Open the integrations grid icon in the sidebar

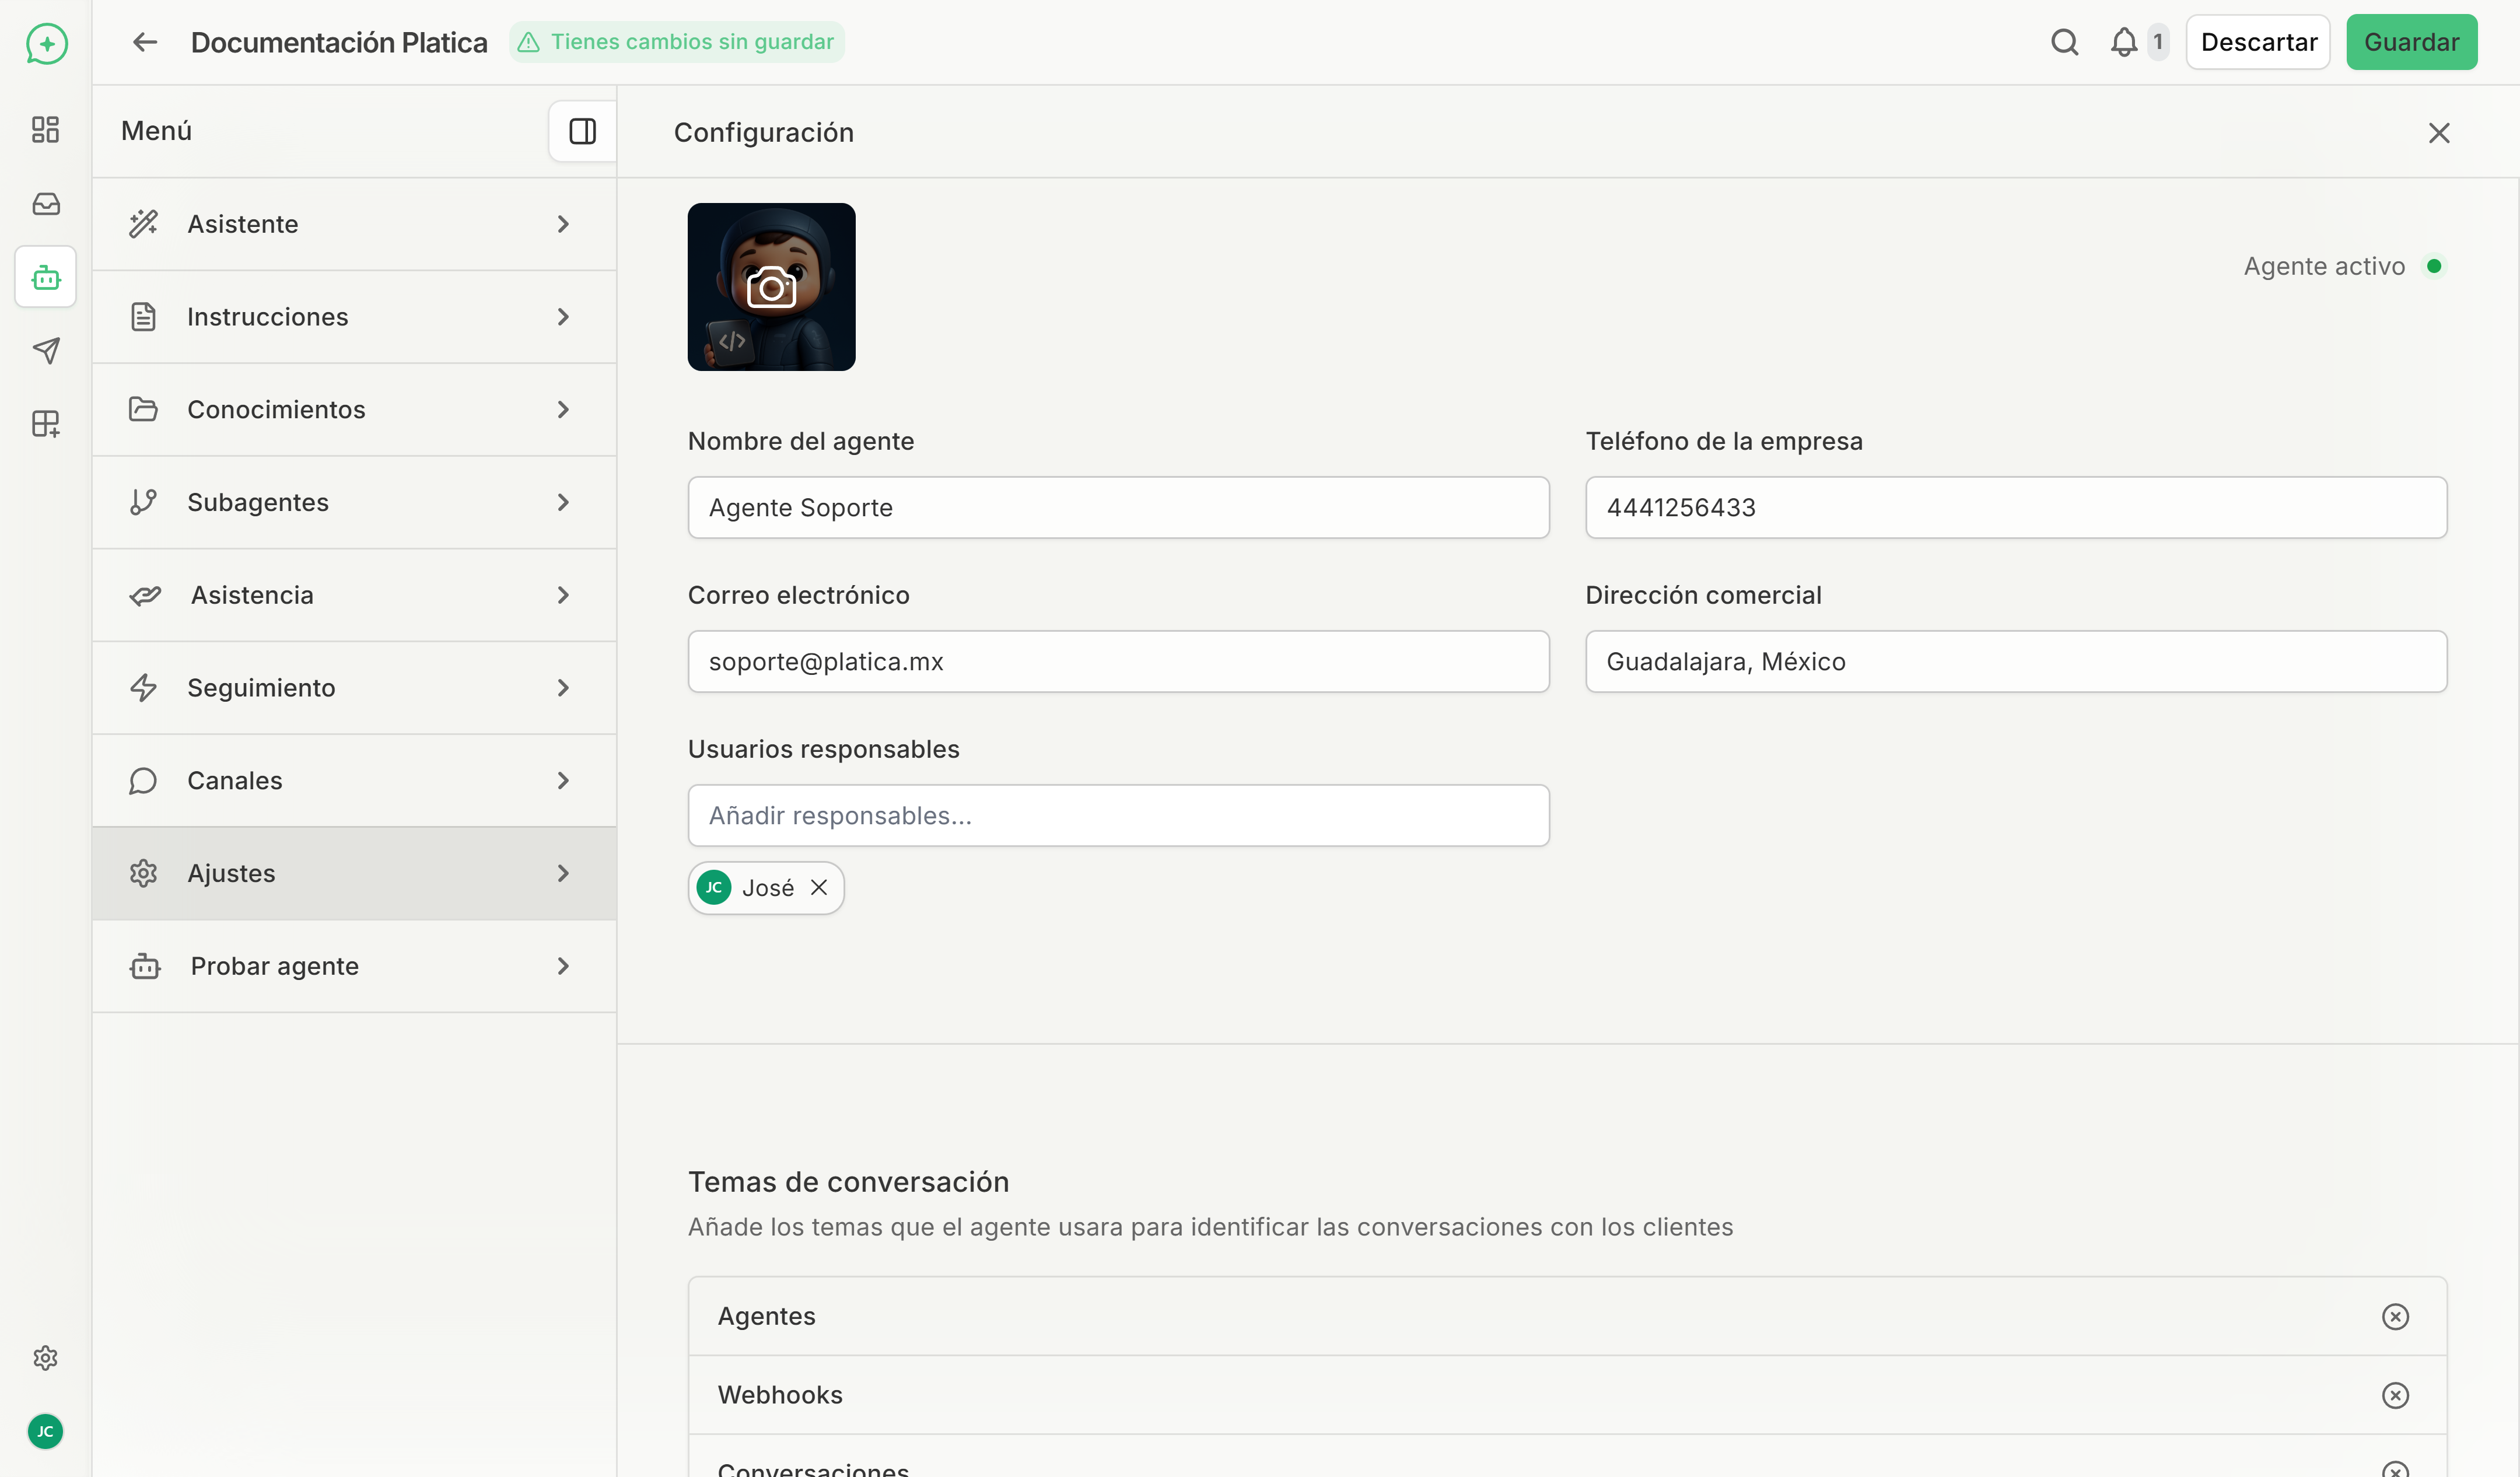45,424
